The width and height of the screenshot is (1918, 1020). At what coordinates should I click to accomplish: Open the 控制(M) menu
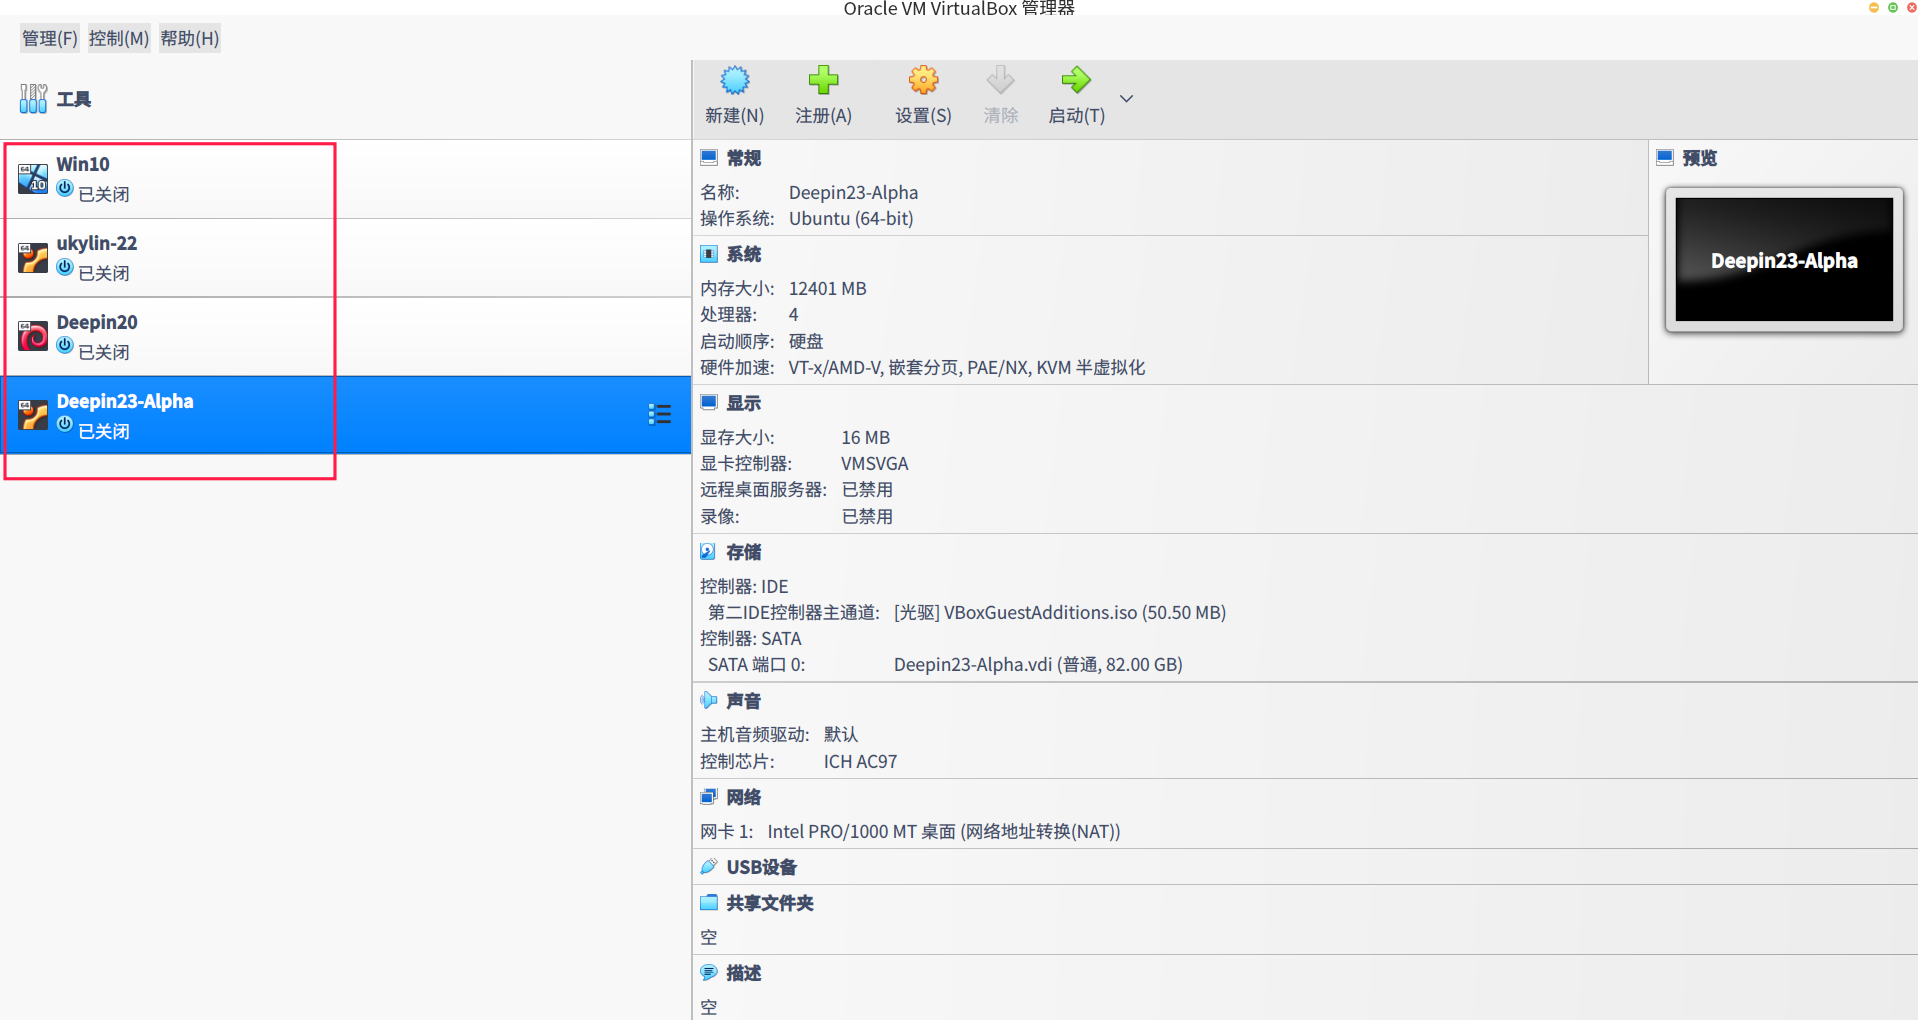117,38
